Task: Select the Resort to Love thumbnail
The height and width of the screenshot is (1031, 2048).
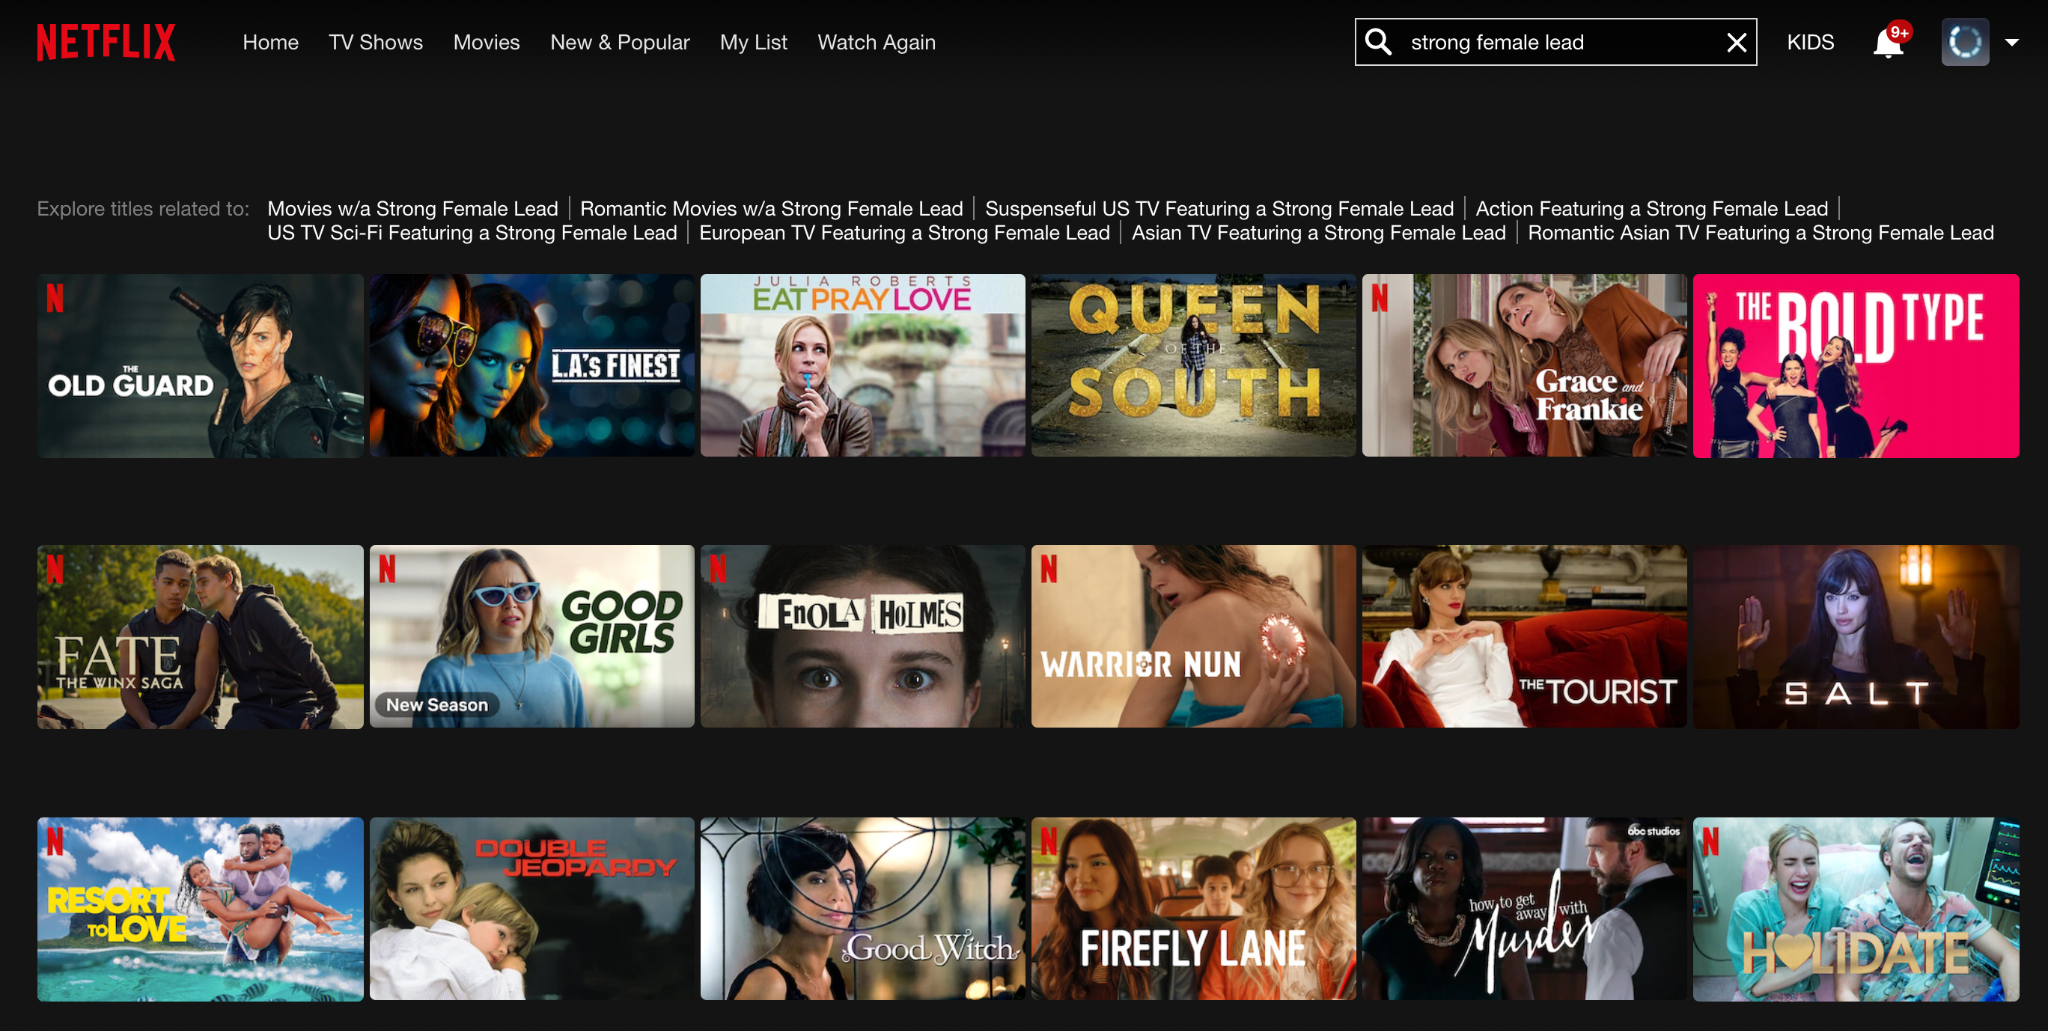Action: click(201, 909)
